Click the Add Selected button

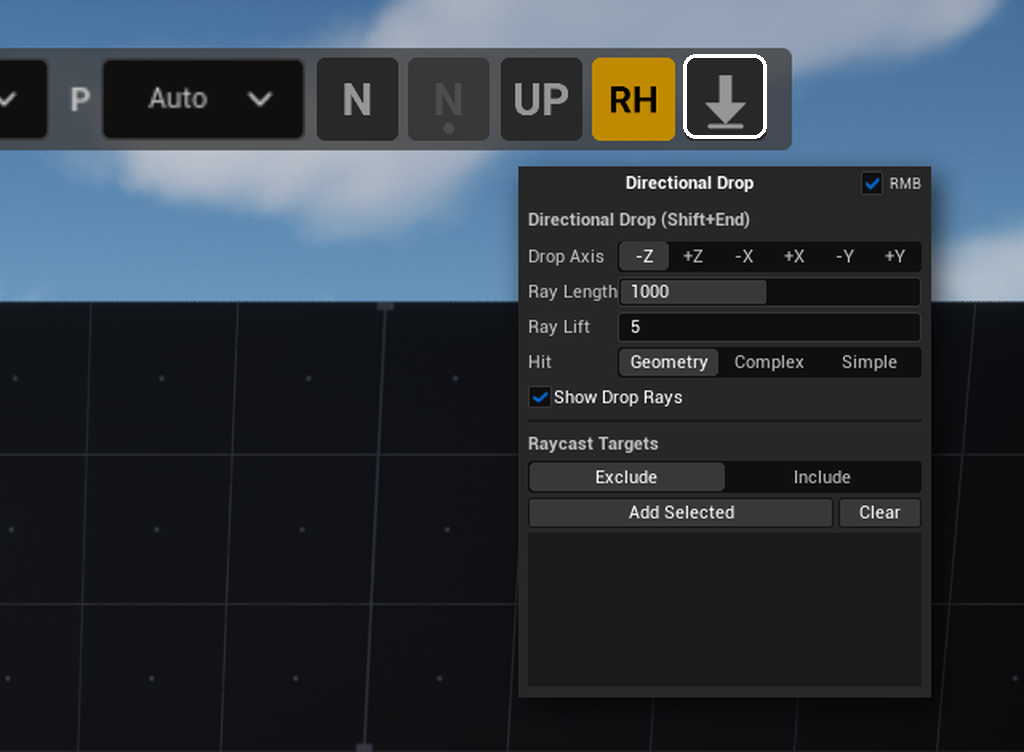click(681, 512)
